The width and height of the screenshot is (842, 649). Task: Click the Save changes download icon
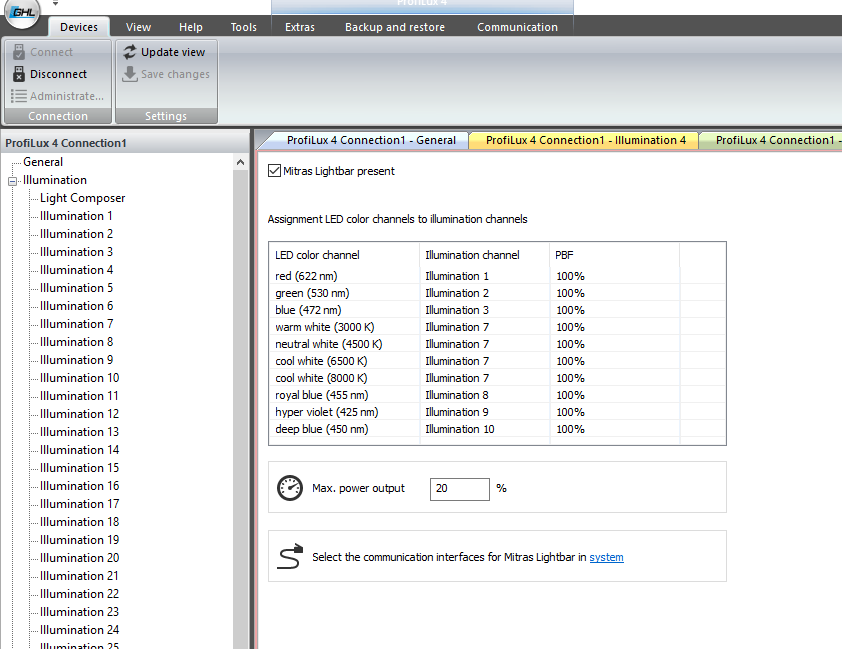(x=129, y=74)
